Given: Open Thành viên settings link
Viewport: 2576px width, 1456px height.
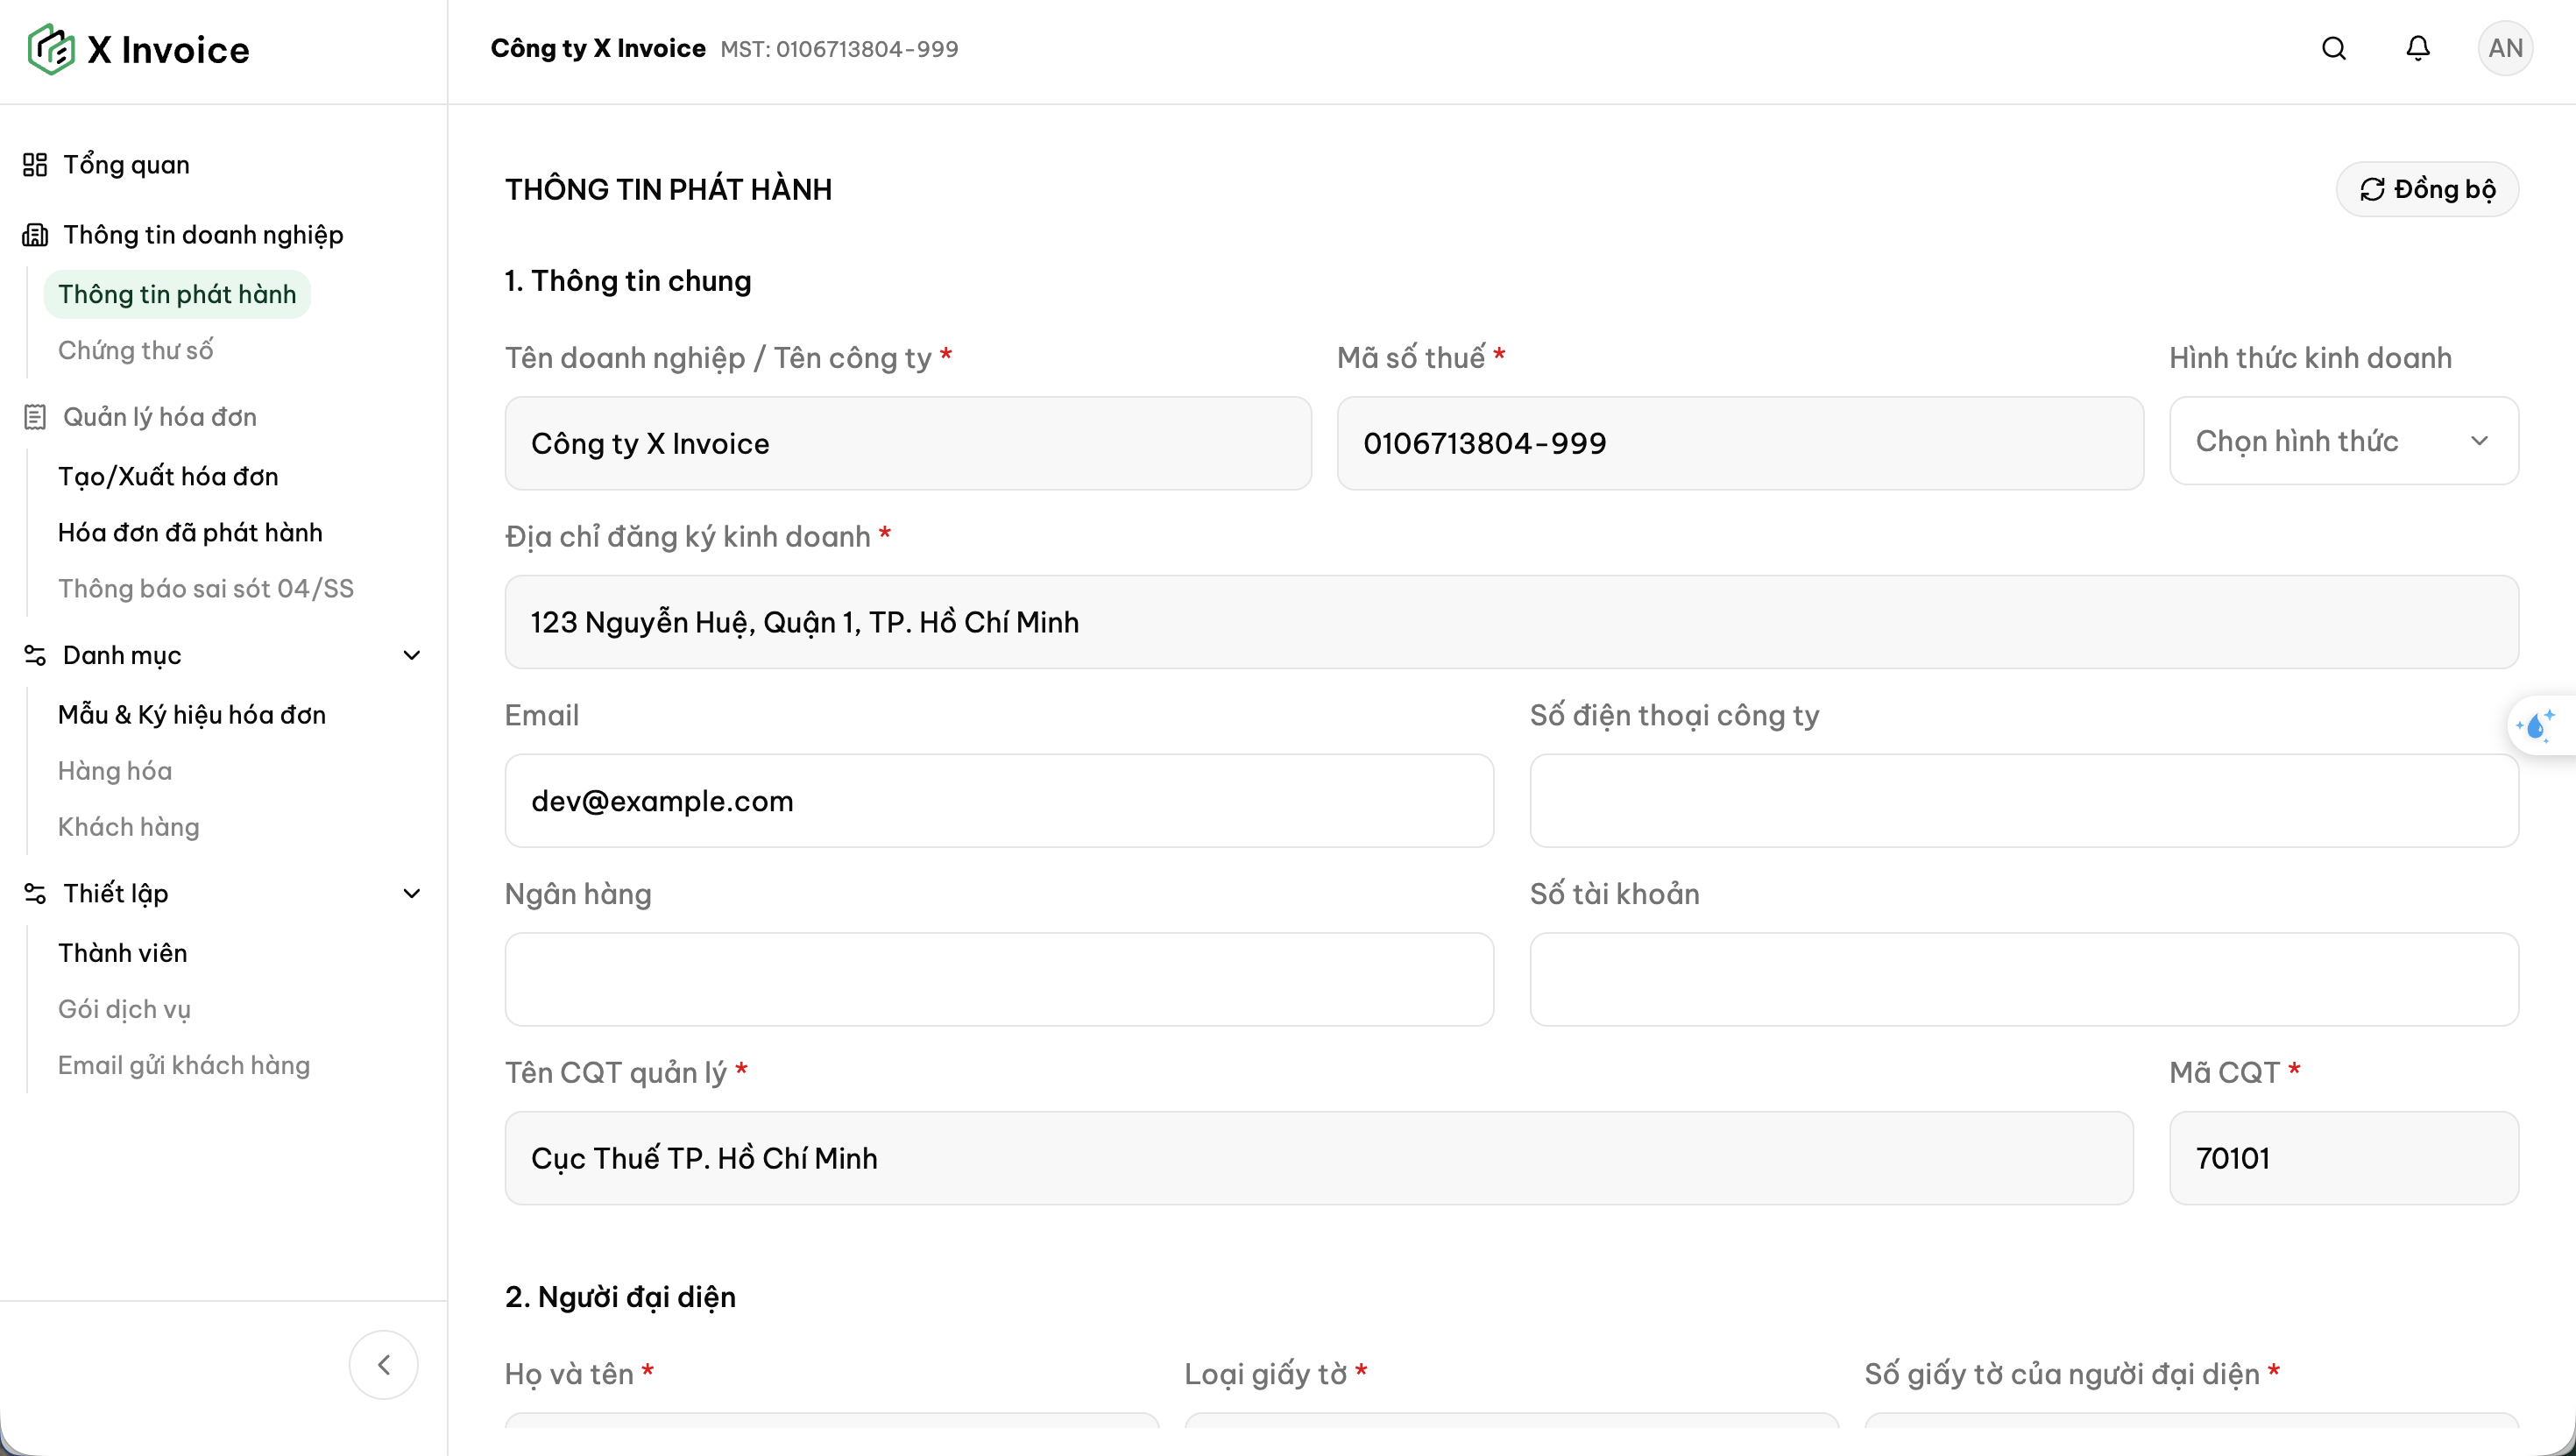Looking at the screenshot, I should pos(123,952).
